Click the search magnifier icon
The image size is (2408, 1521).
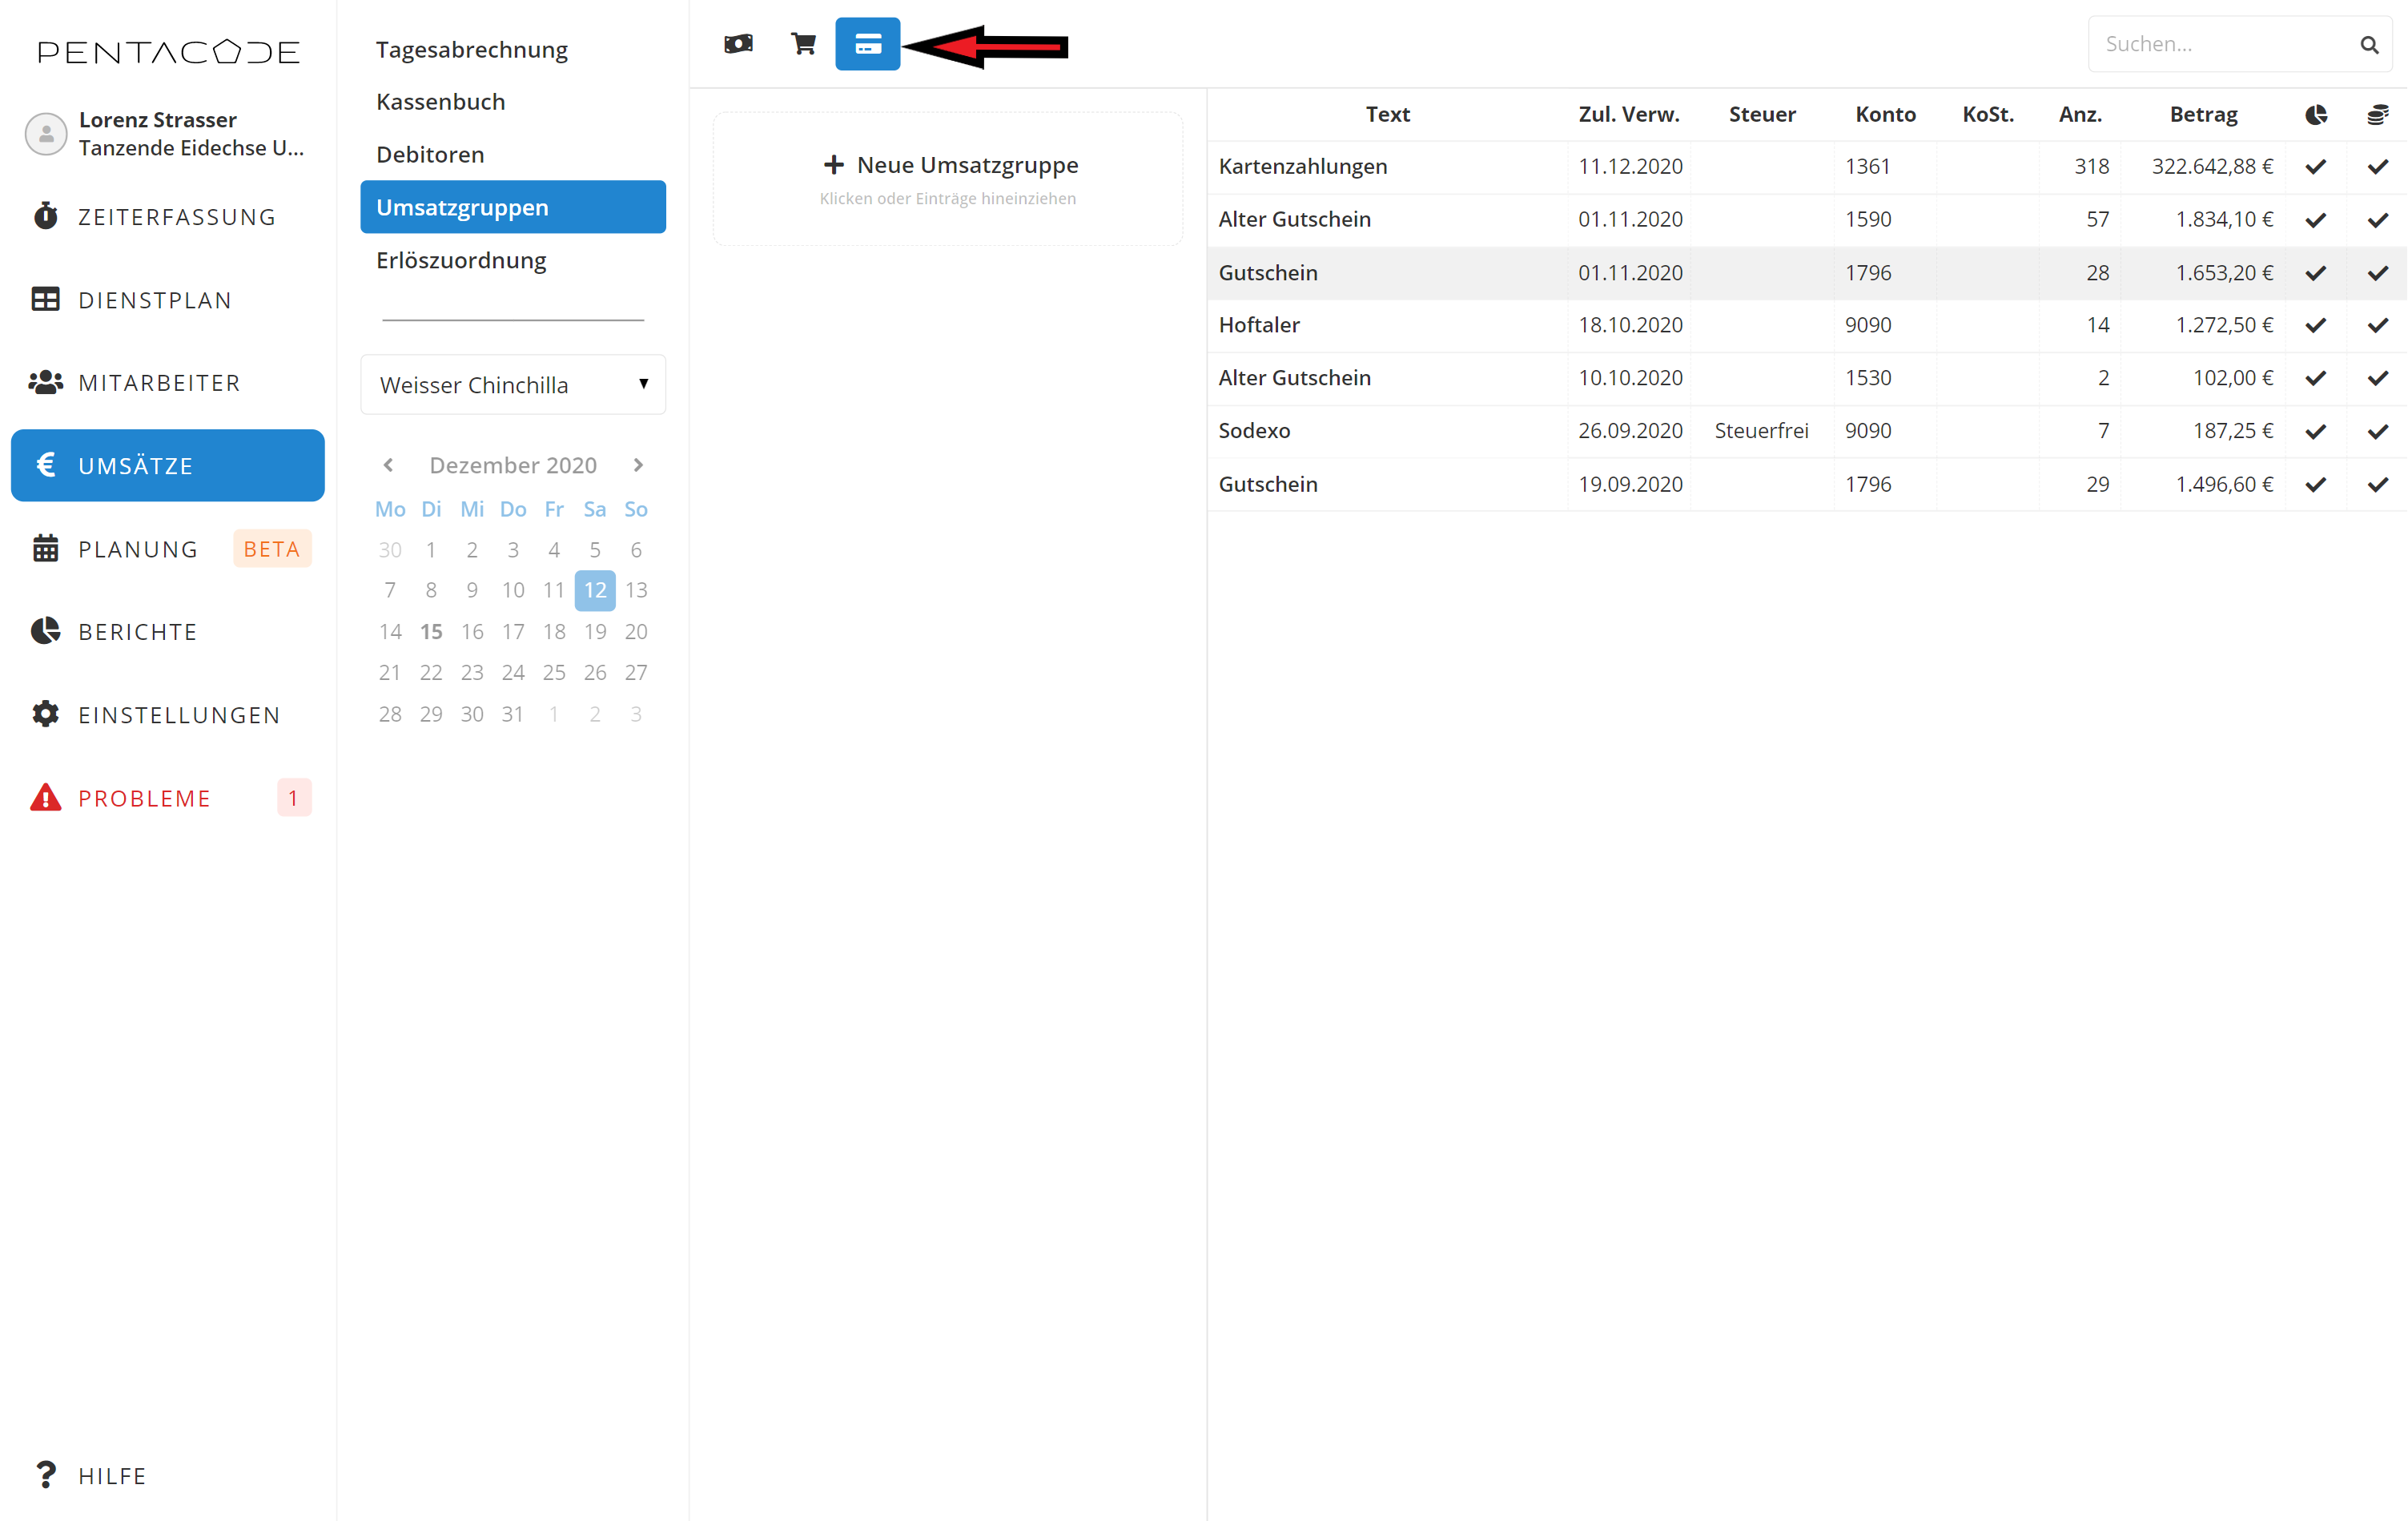[x=2368, y=45]
